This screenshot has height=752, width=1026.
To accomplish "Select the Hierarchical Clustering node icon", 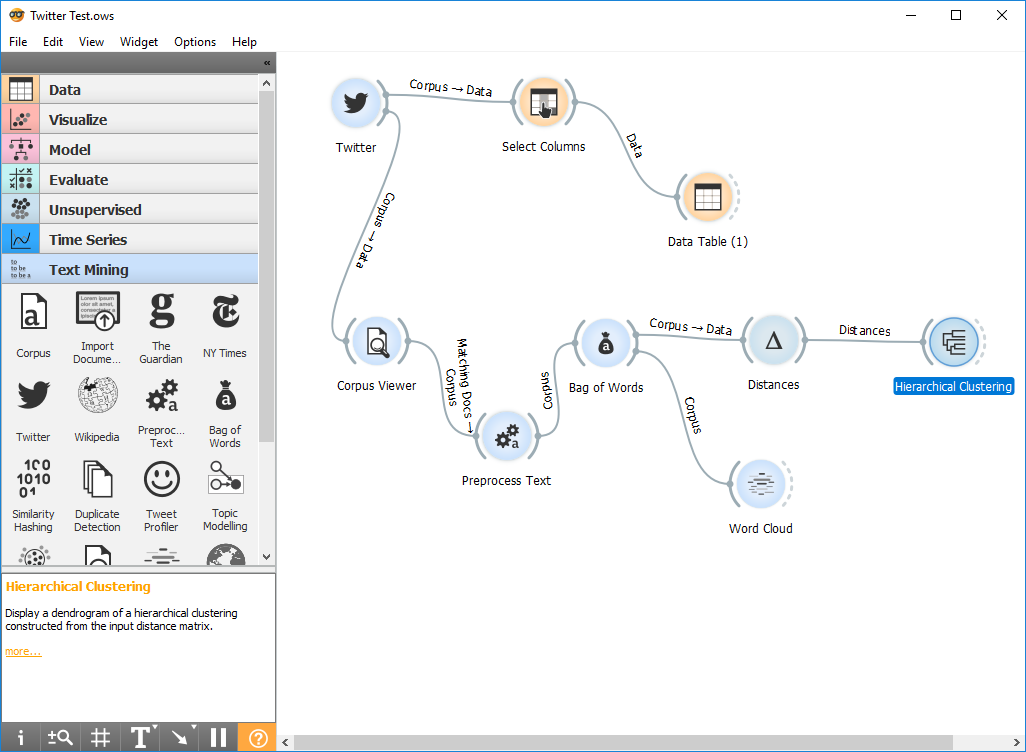I will pos(954,342).
